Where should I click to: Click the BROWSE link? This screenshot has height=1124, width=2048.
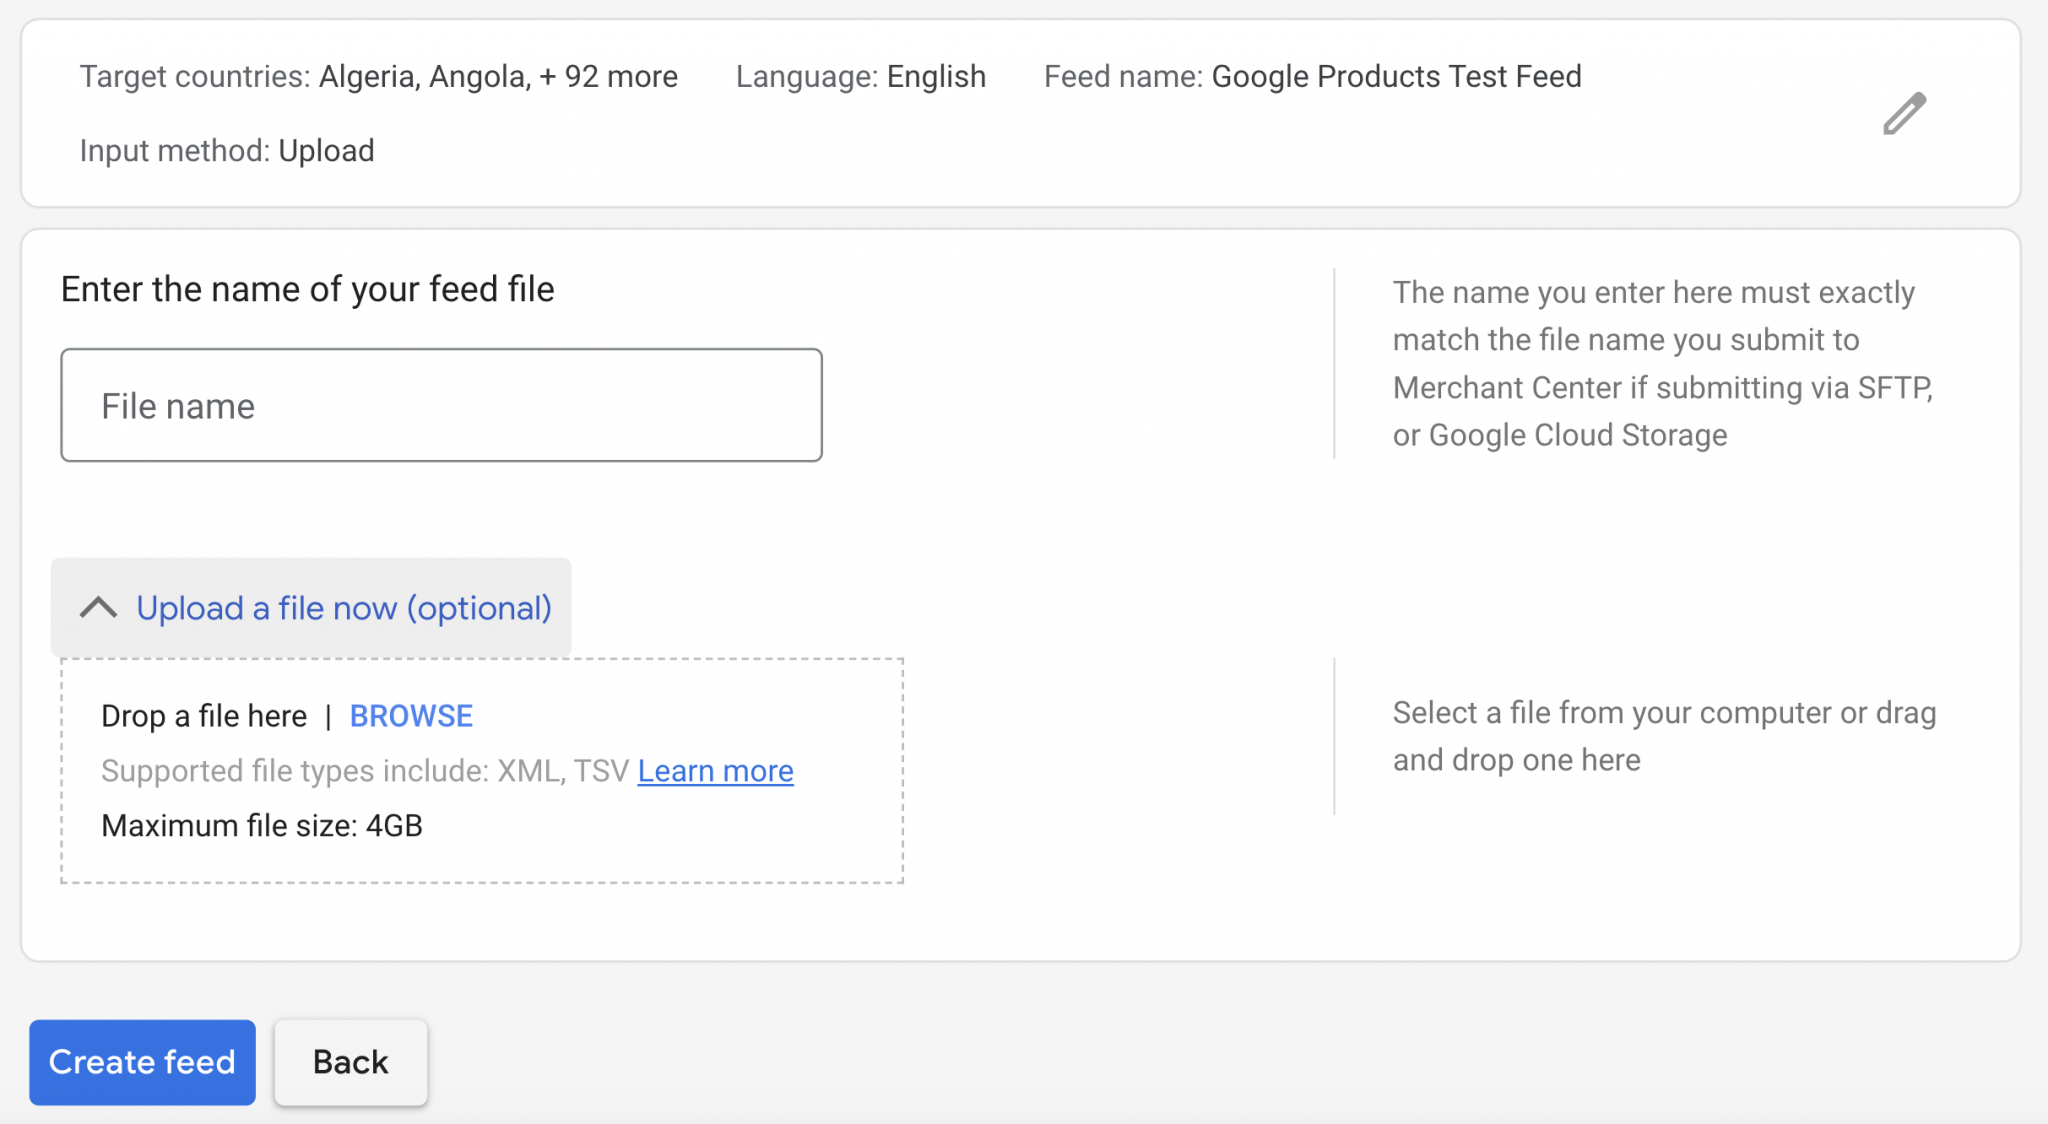(411, 716)
